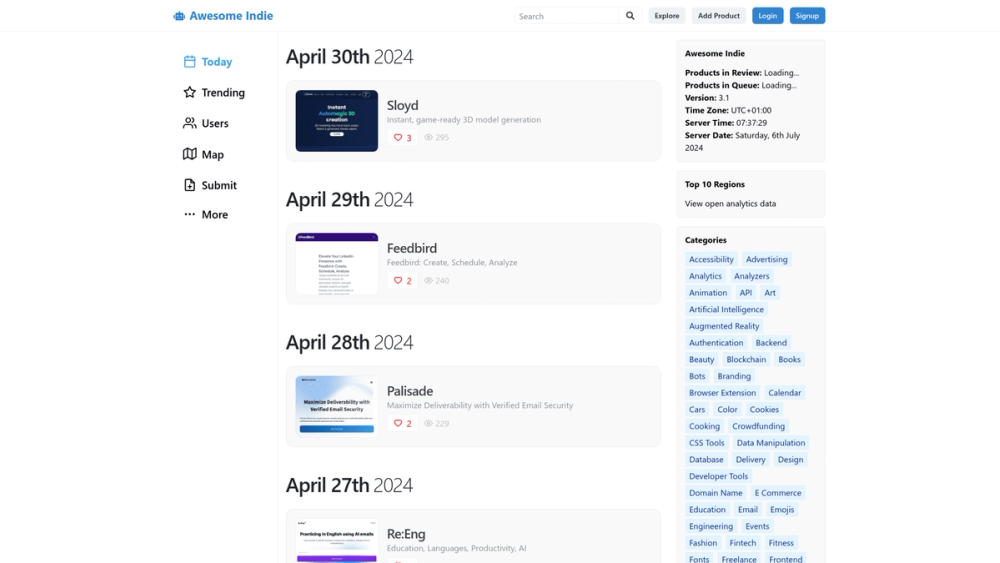This screenshot has width=1000, height=563.
Task: Open the Submit menu item
Action: coord(210,185)
